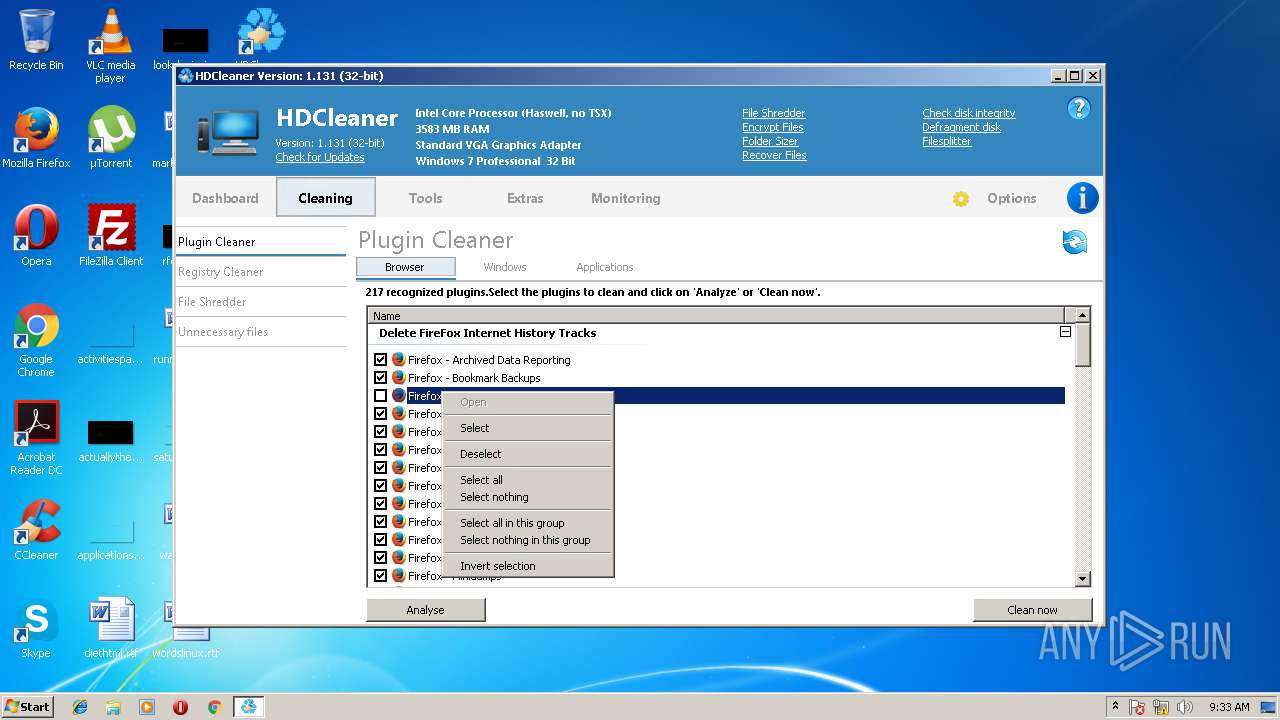This screenshot has width=1280, height=720.
Task: Open the blue info circle icon
Action: click(x=1082, y=198)
